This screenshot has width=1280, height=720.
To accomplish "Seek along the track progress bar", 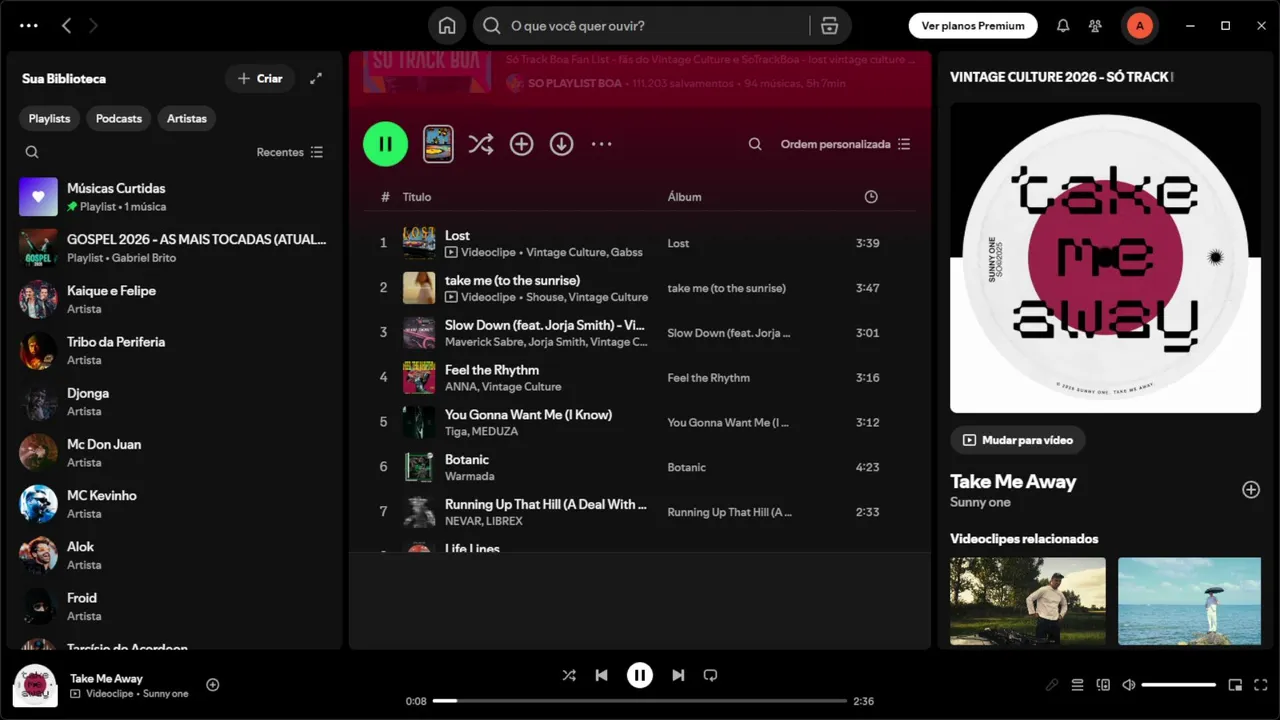I will 640,701.
